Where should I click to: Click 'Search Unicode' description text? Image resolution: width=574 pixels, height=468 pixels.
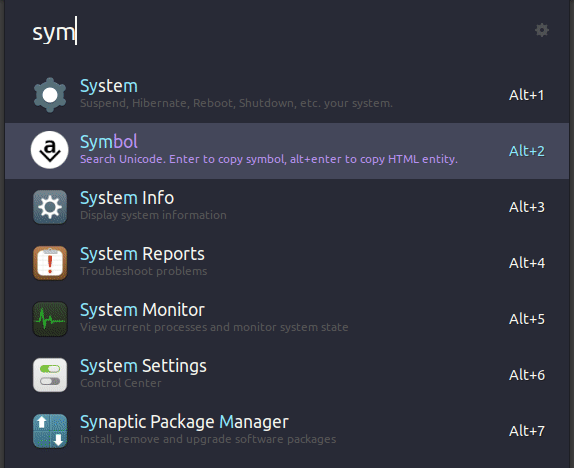coord(123,159)
